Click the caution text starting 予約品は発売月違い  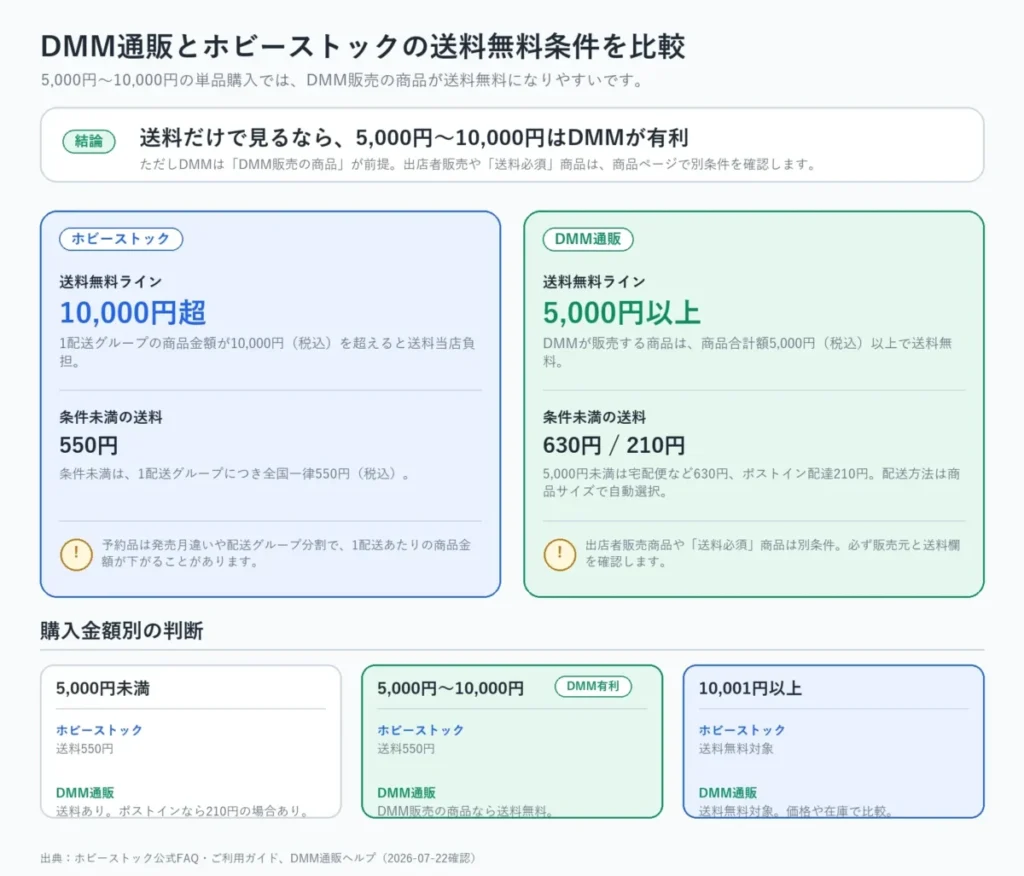(286, 553)
